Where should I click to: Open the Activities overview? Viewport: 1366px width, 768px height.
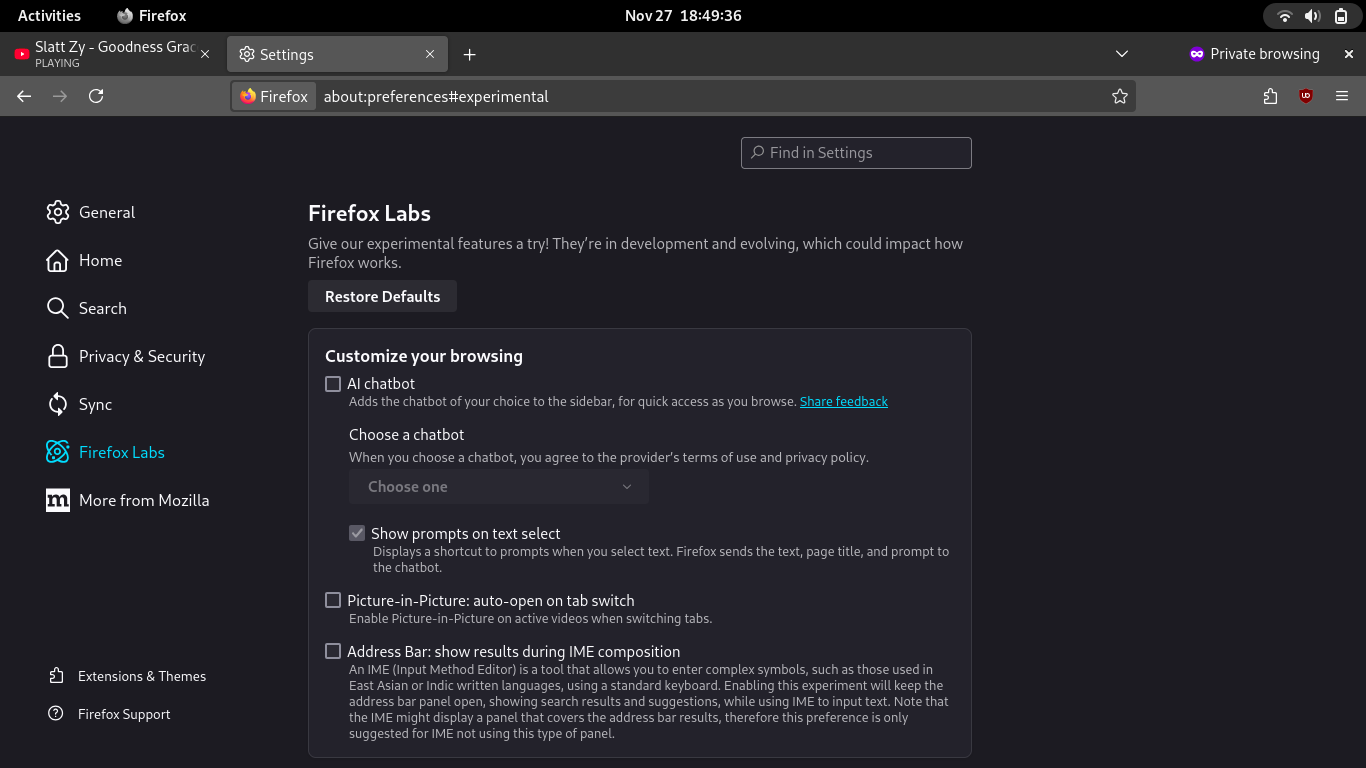tap(49, 16)
